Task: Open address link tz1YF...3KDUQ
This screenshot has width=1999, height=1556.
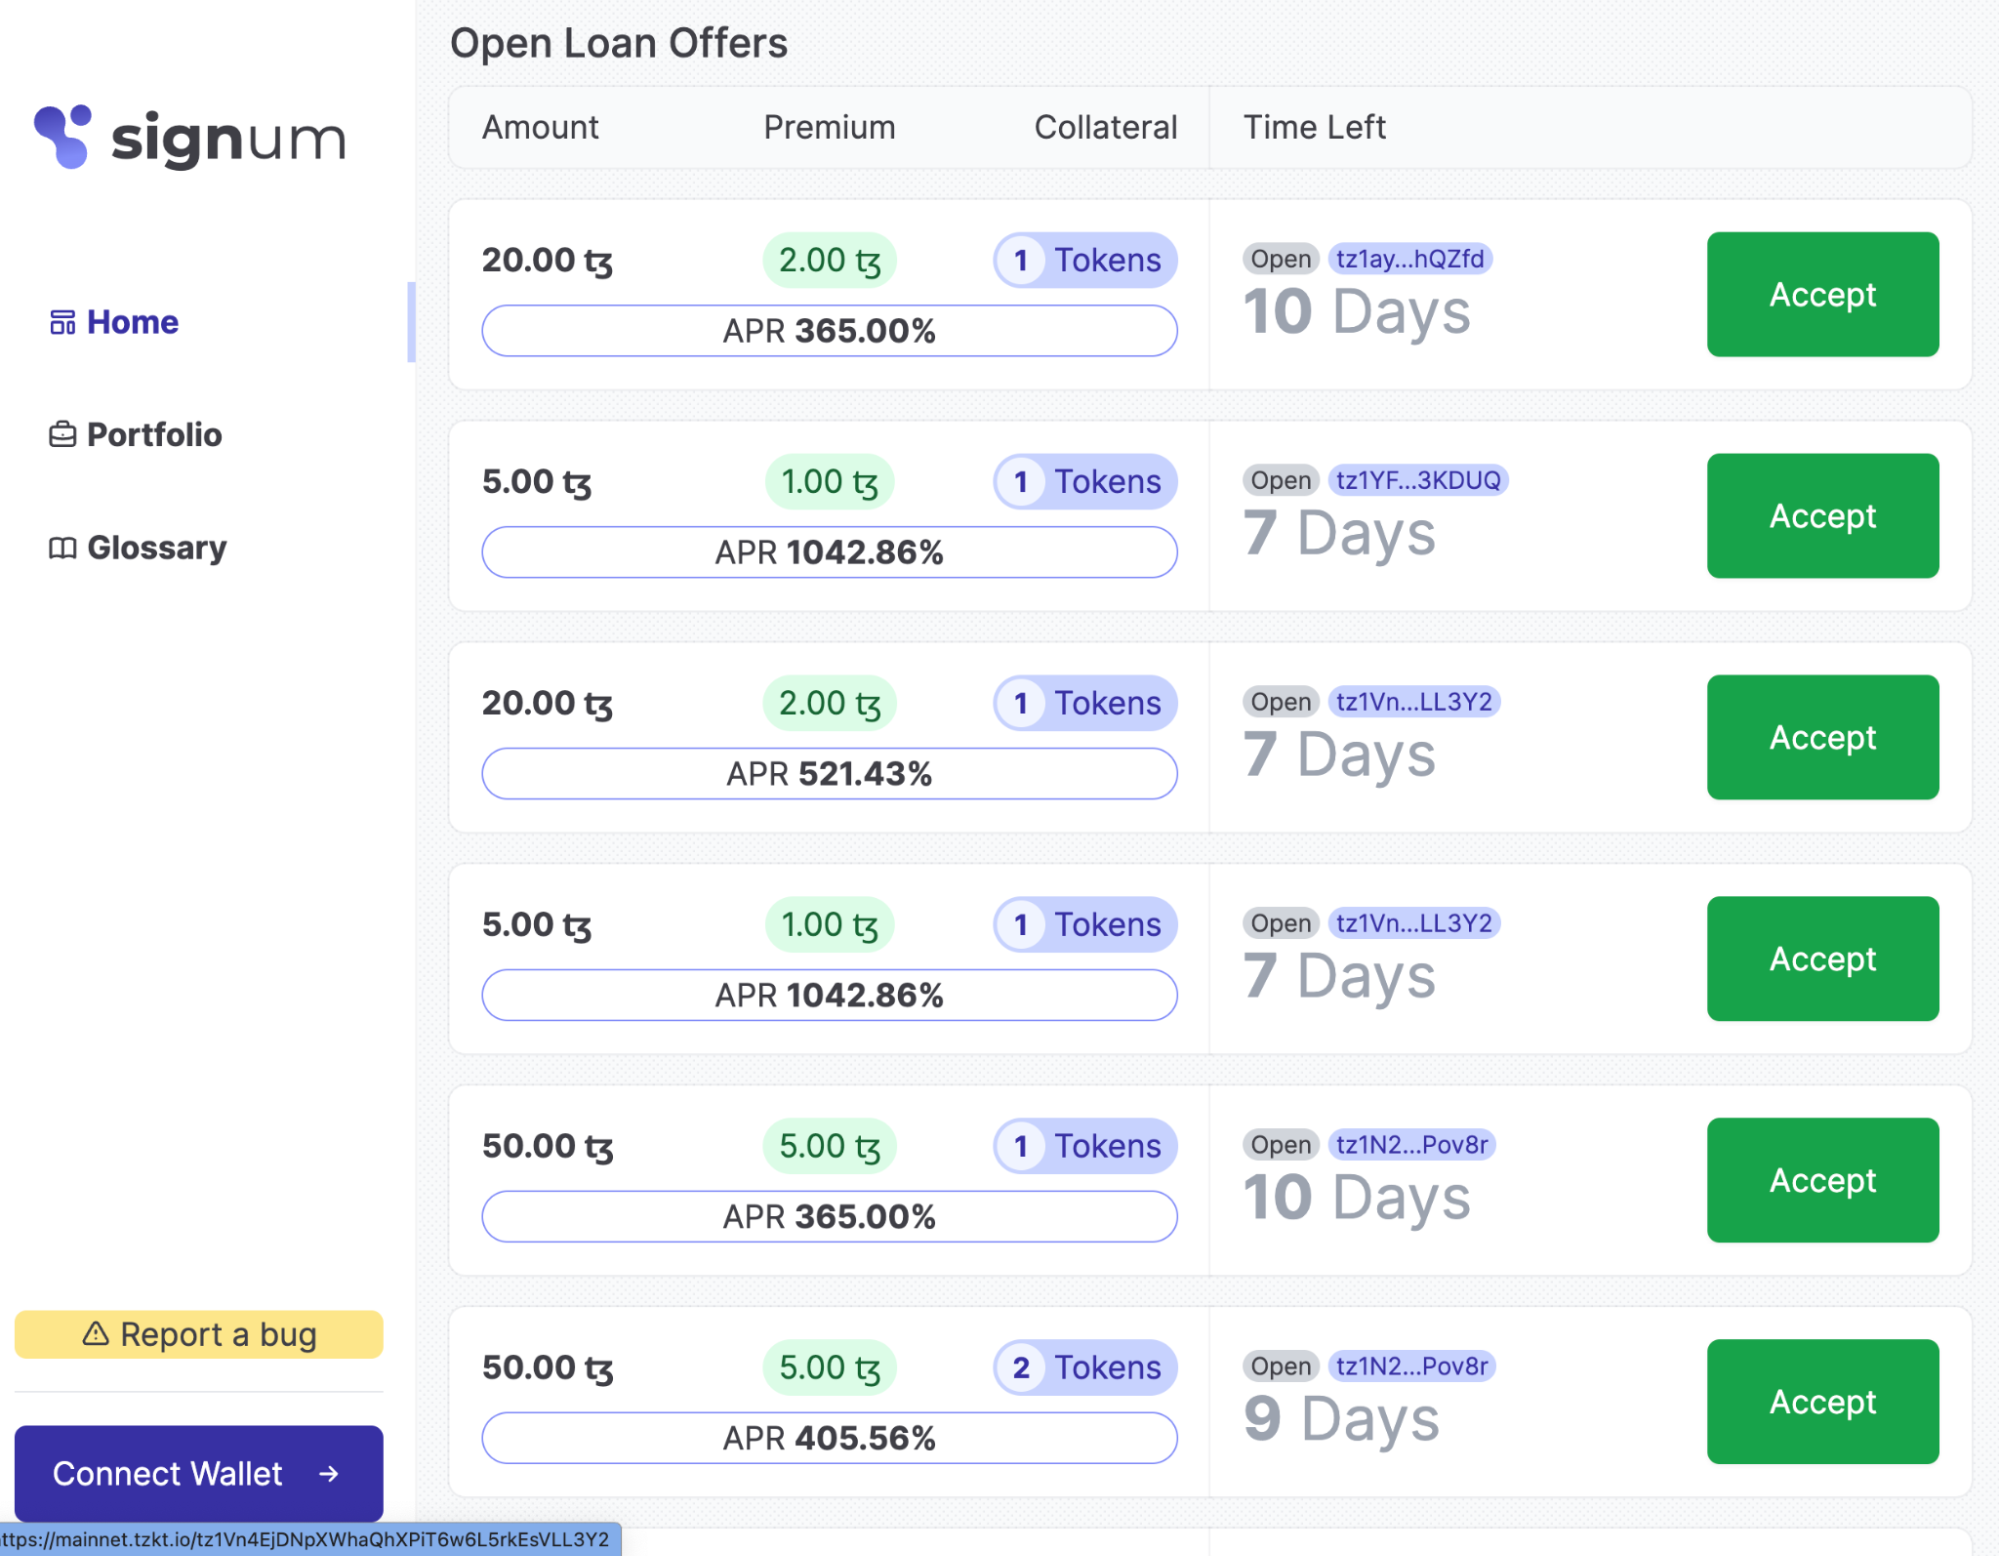Action: [x=1417, y=480]
